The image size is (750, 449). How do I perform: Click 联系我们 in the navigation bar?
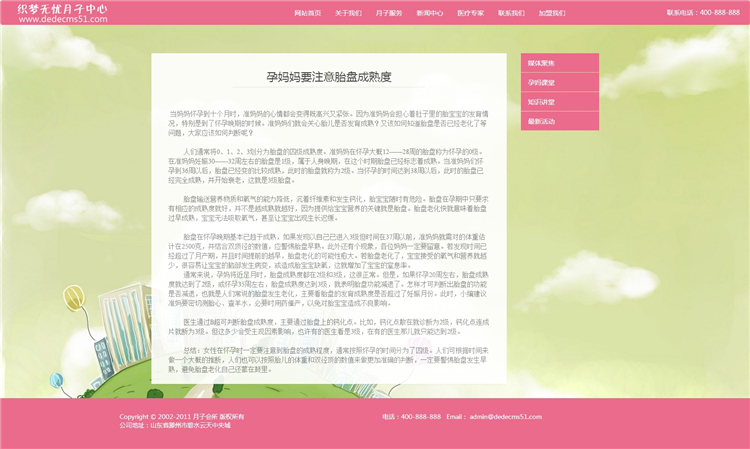click(511, 13)
